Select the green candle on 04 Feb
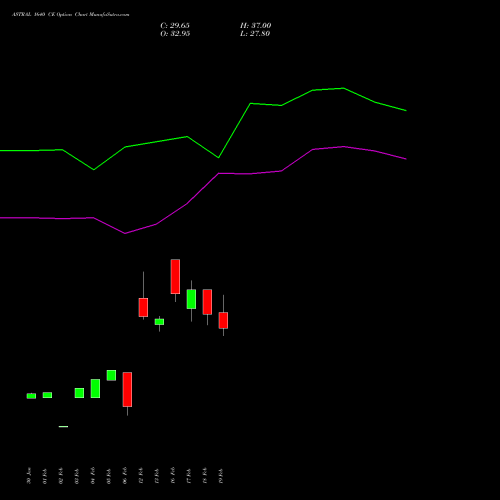Screen dimensions: 500x500 95,388
